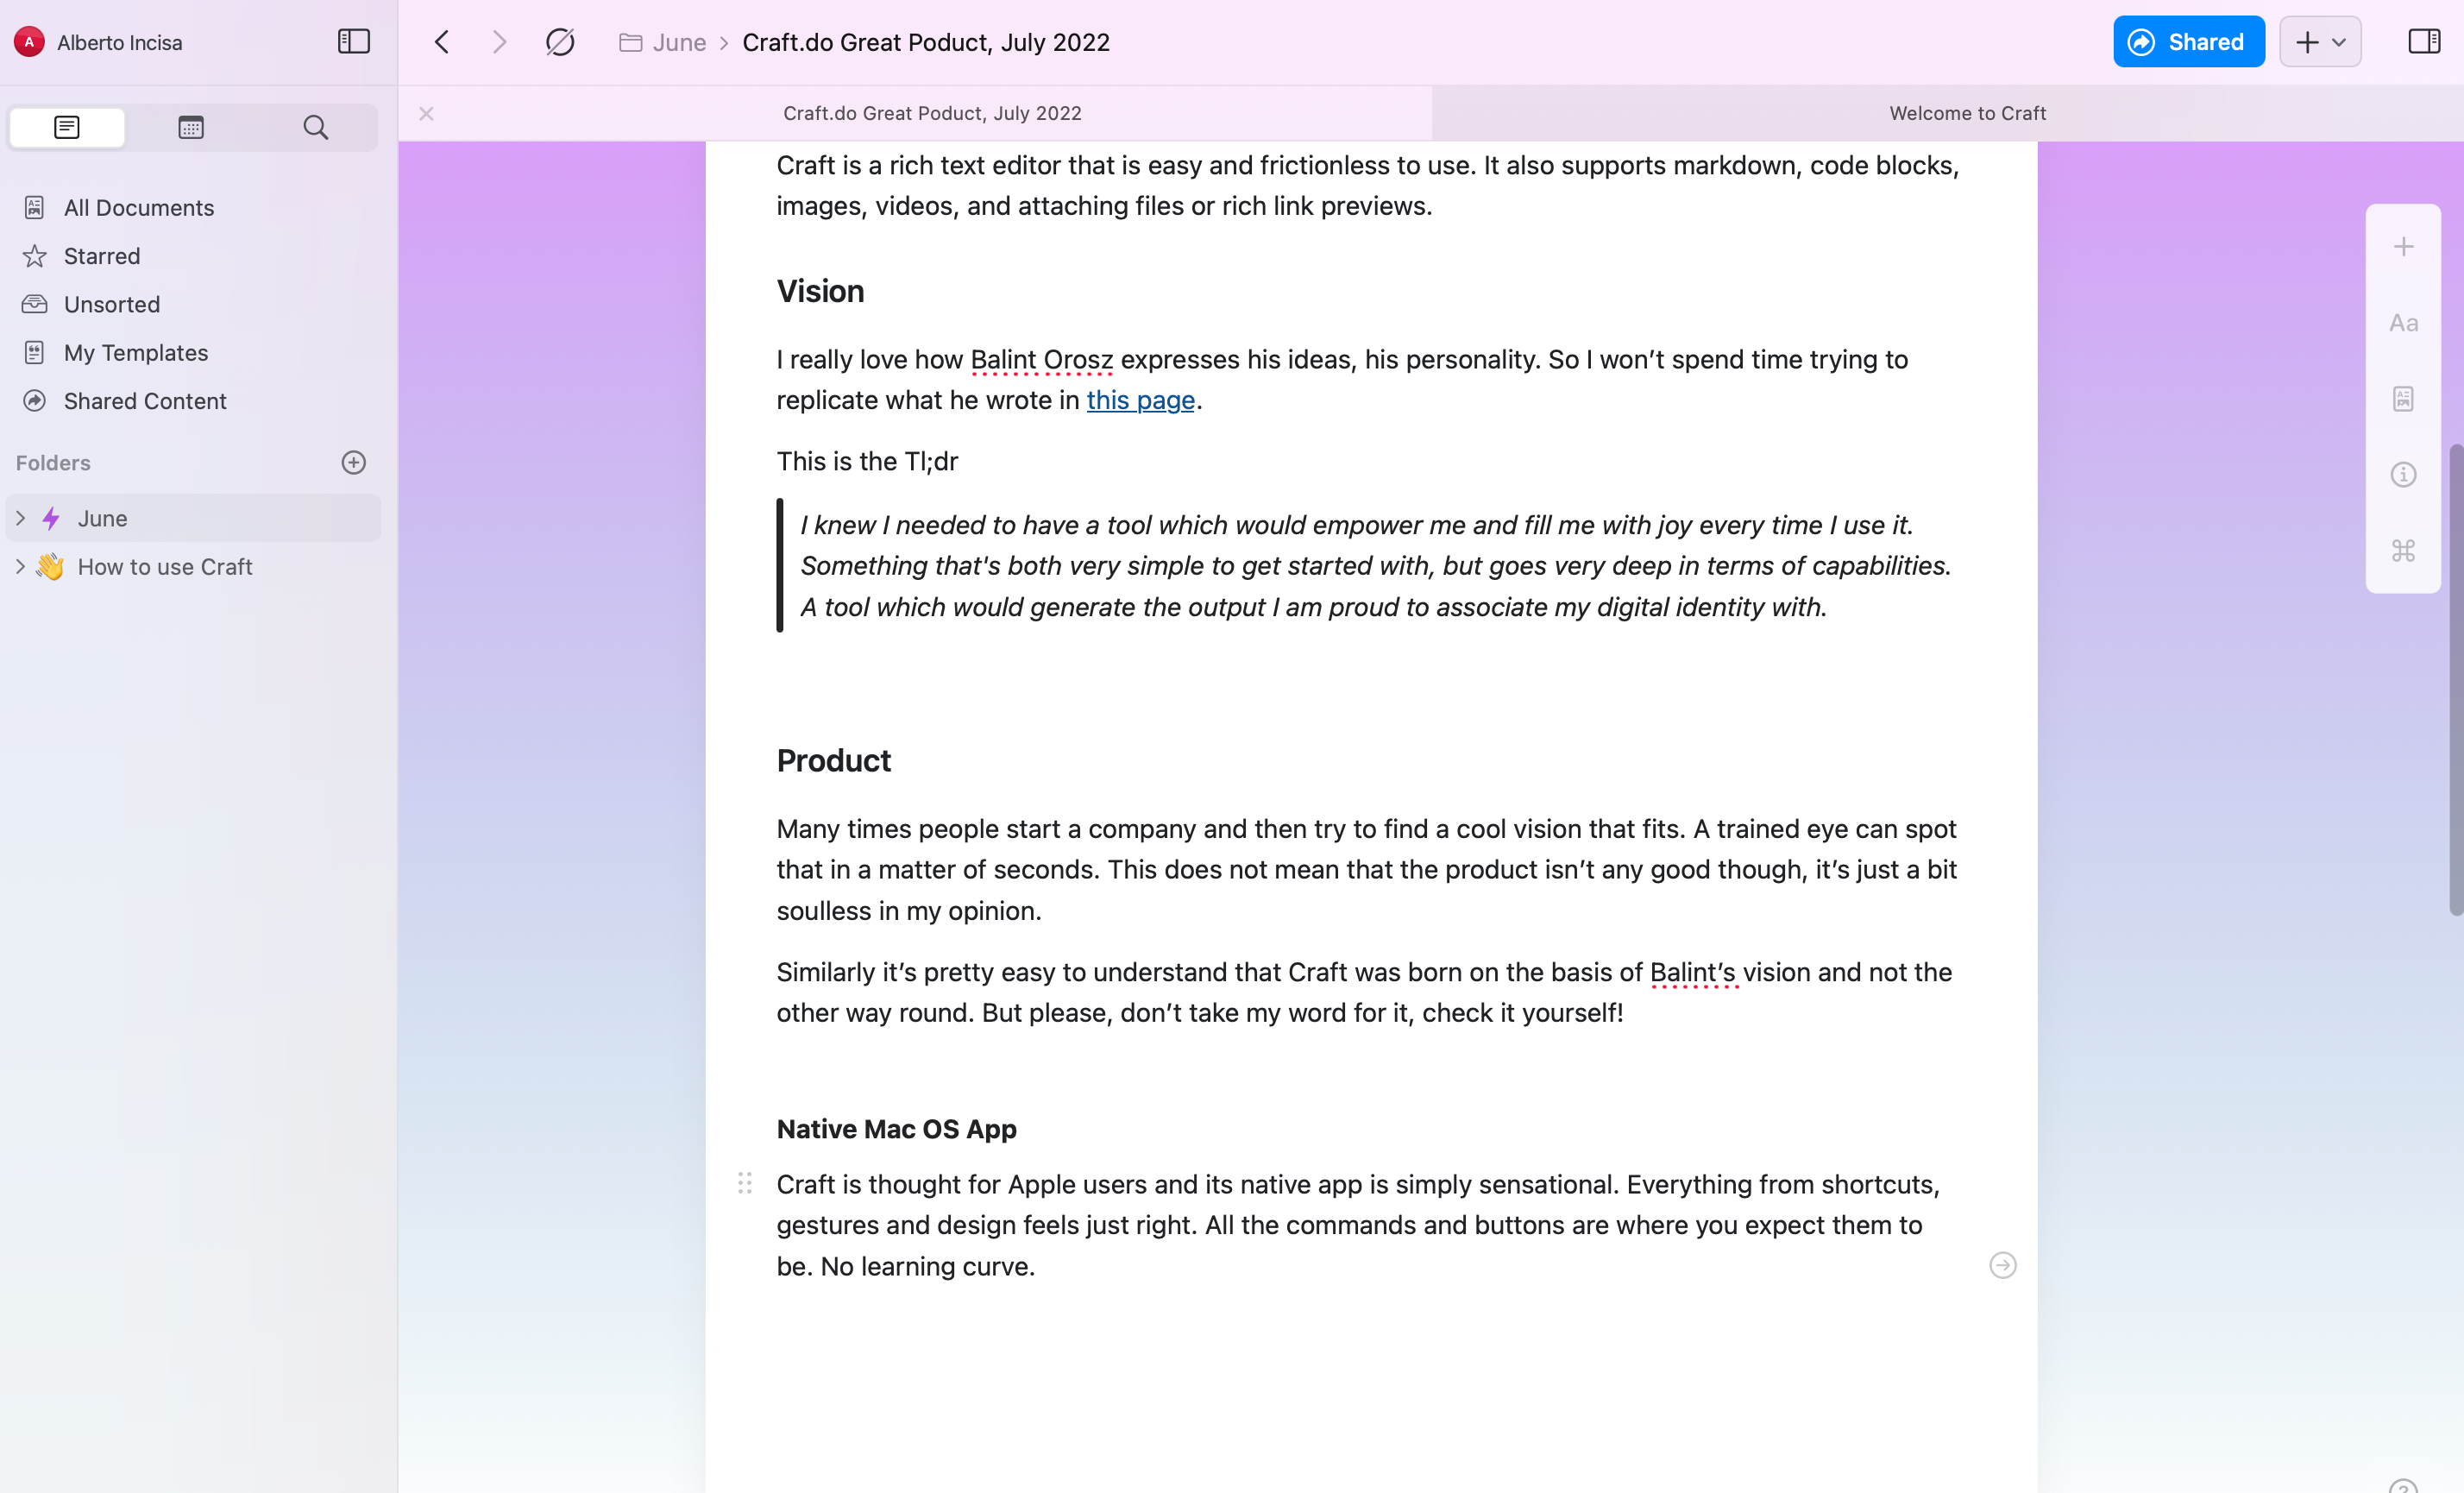Click the vertical scrollbar thumb

[2455, 680]
